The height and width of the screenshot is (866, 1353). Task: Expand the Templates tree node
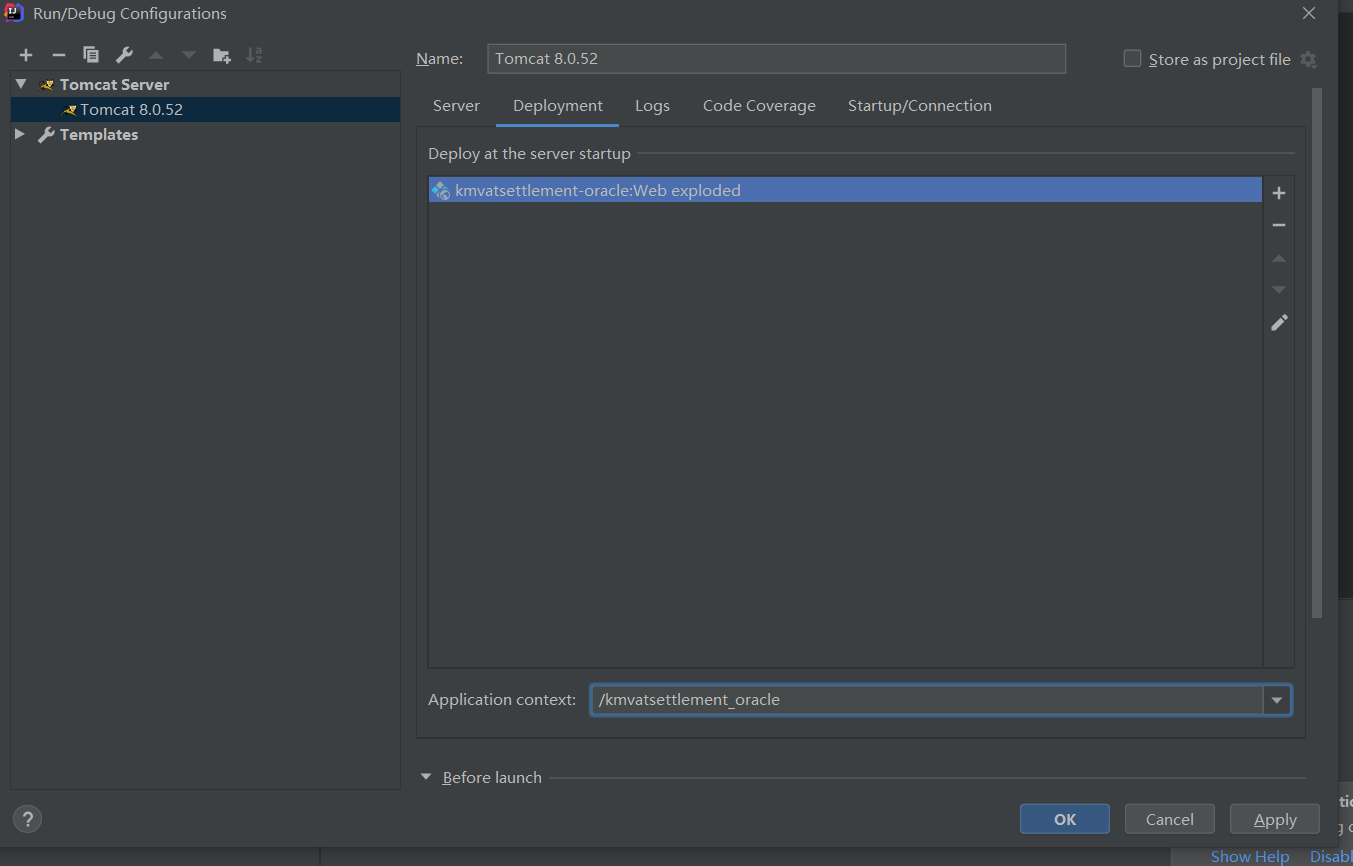[20, 134]
